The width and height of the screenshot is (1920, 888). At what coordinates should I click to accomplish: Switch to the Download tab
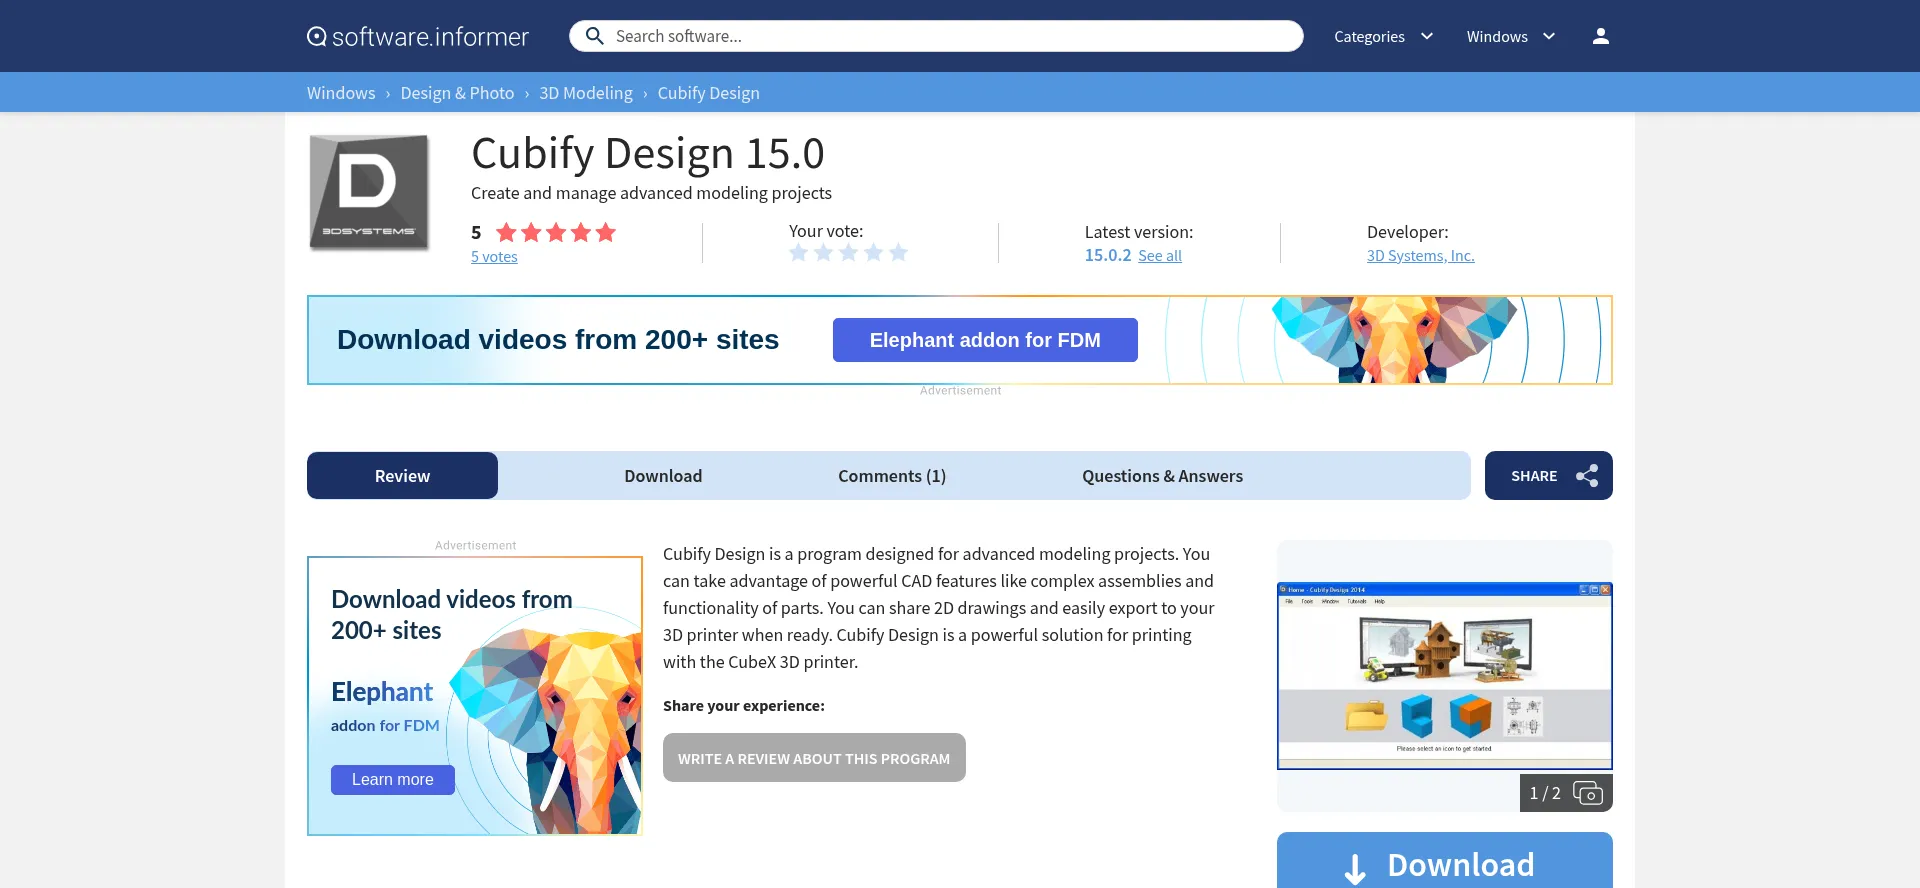click(663, 476)
